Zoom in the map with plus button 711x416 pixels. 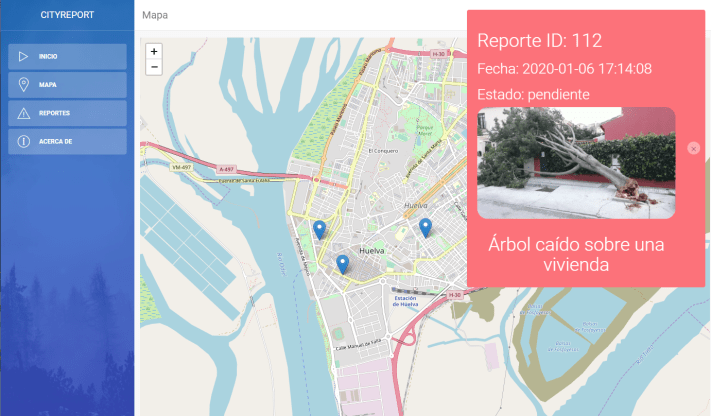pyautogui.click(x=154, y=51)
